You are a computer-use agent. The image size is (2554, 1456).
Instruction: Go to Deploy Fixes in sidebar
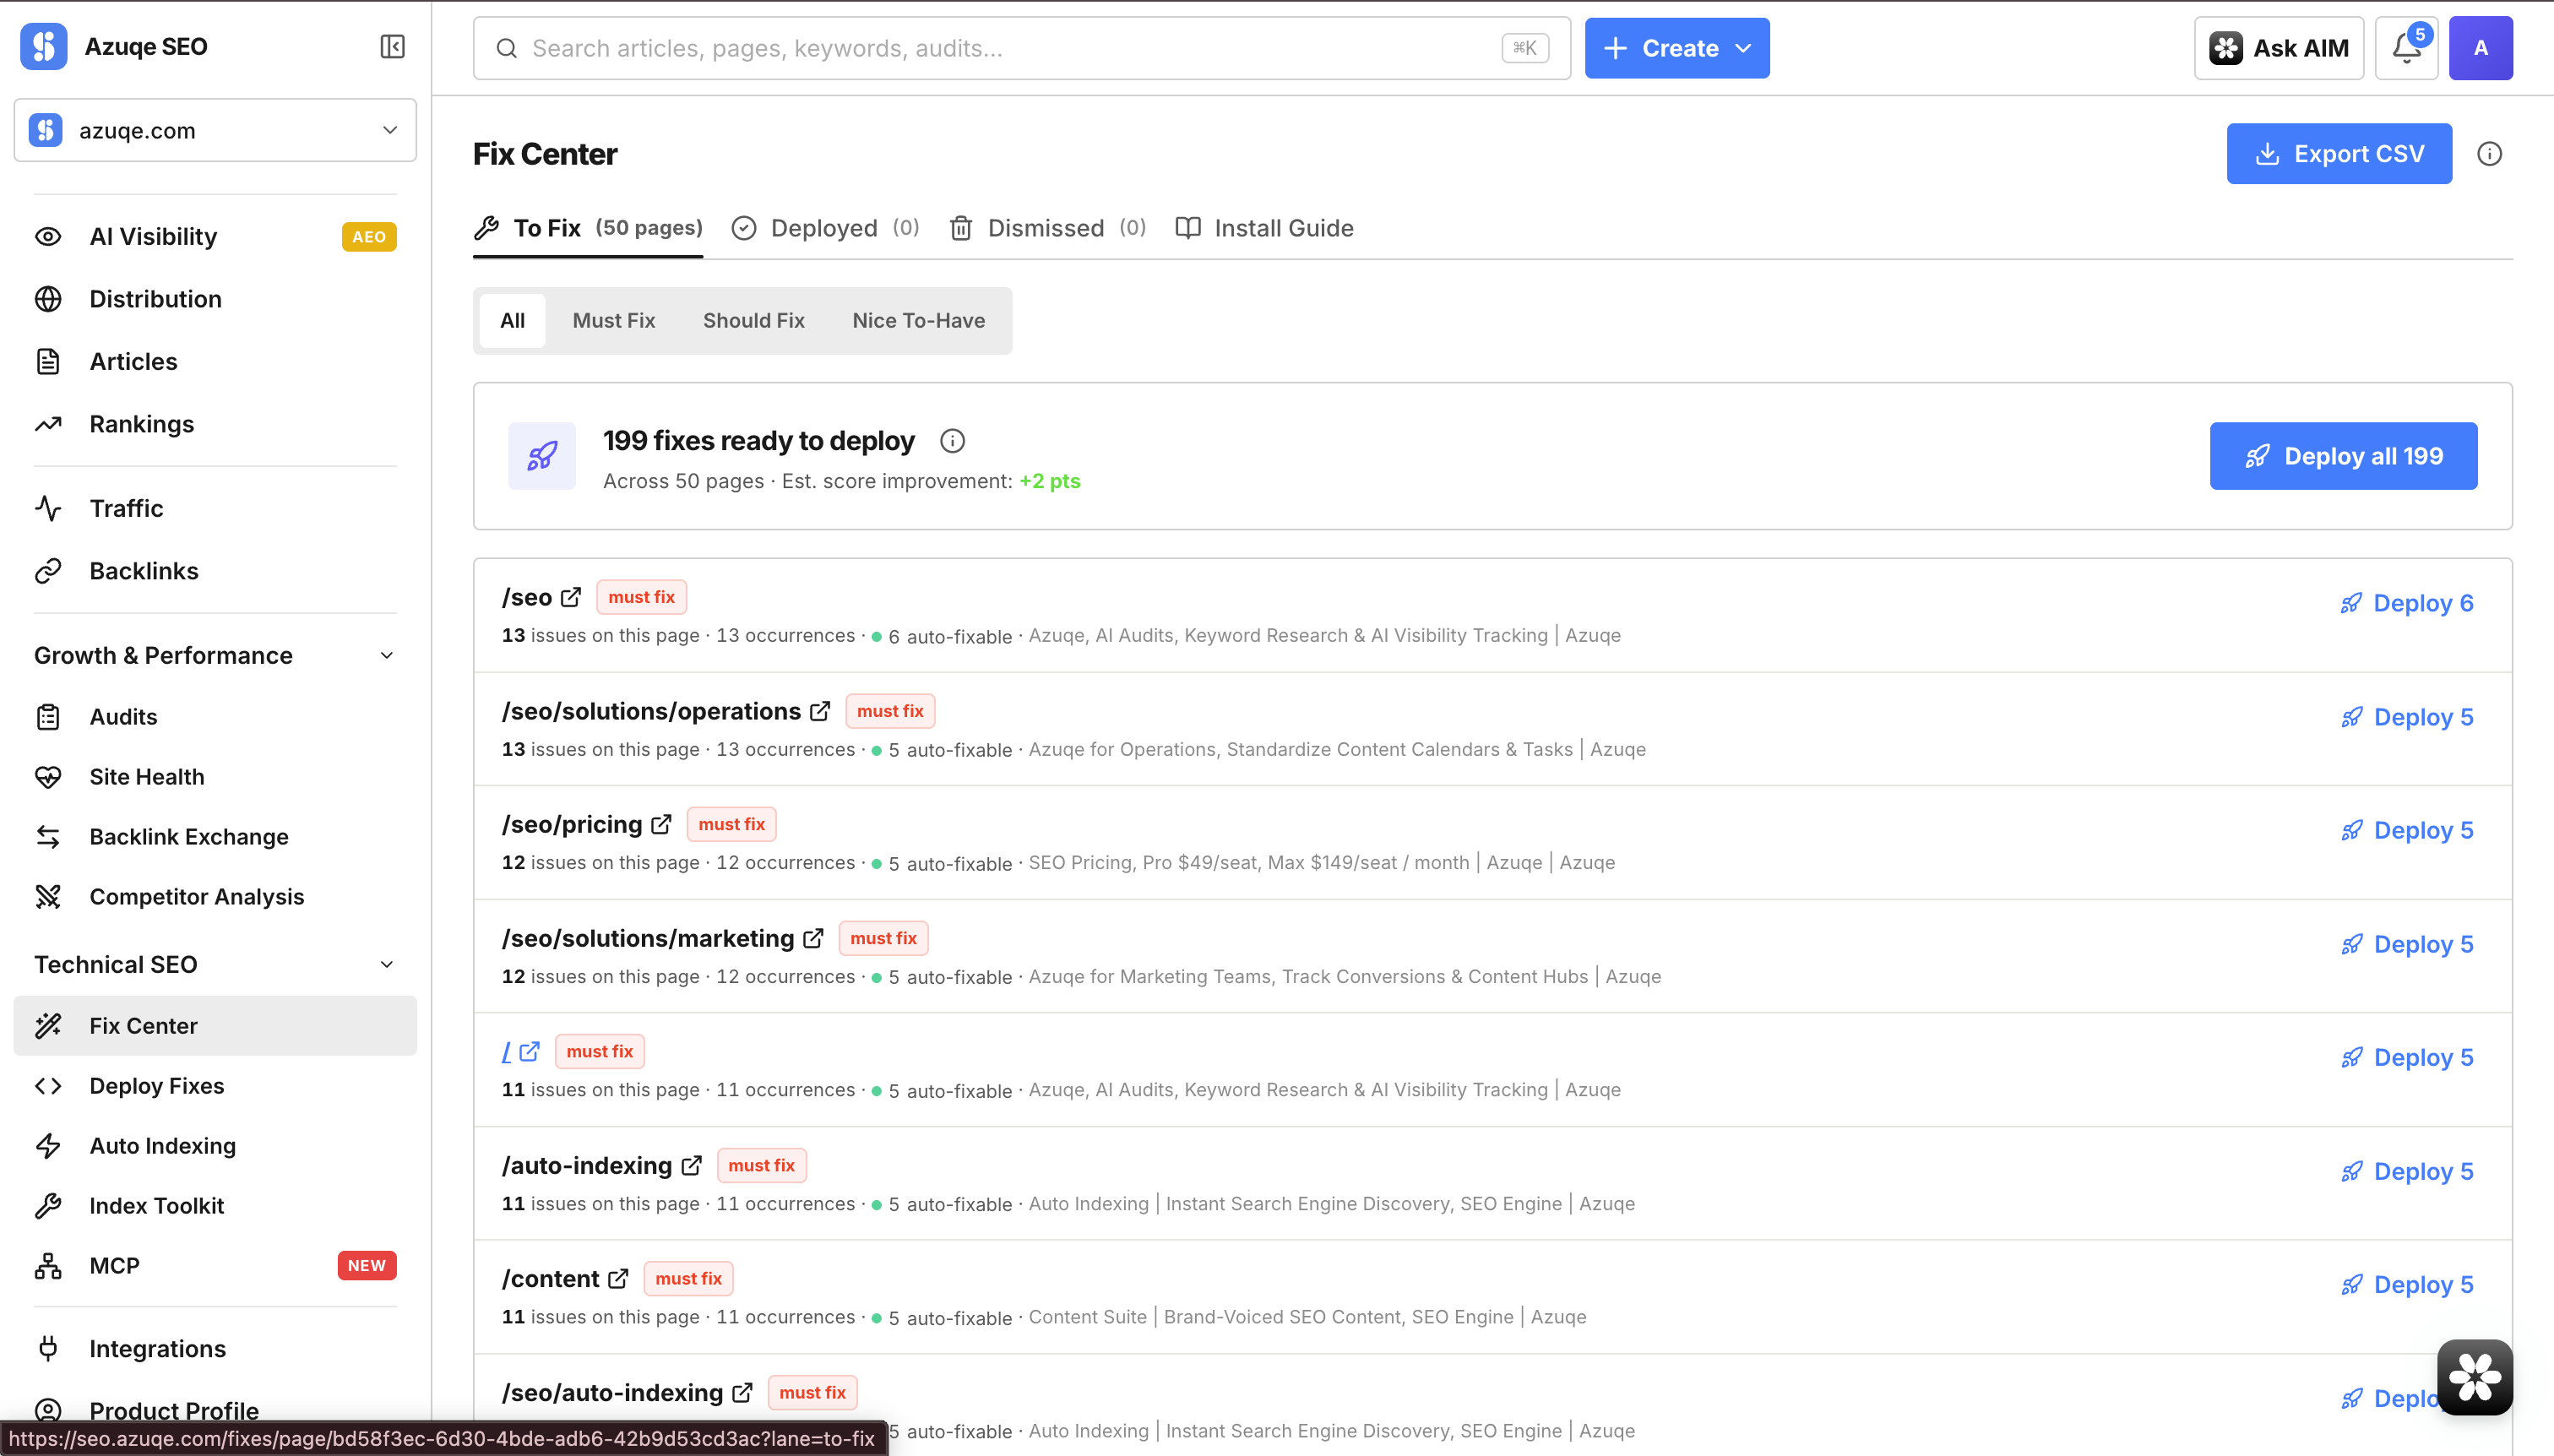click(215, 1086)
